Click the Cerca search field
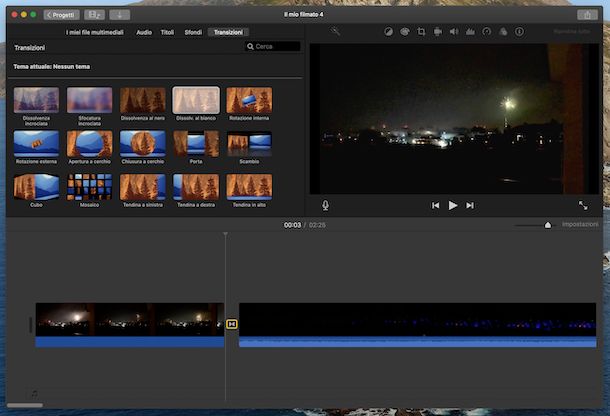Screen dimensions: 610x416 (x=273, y=46)
